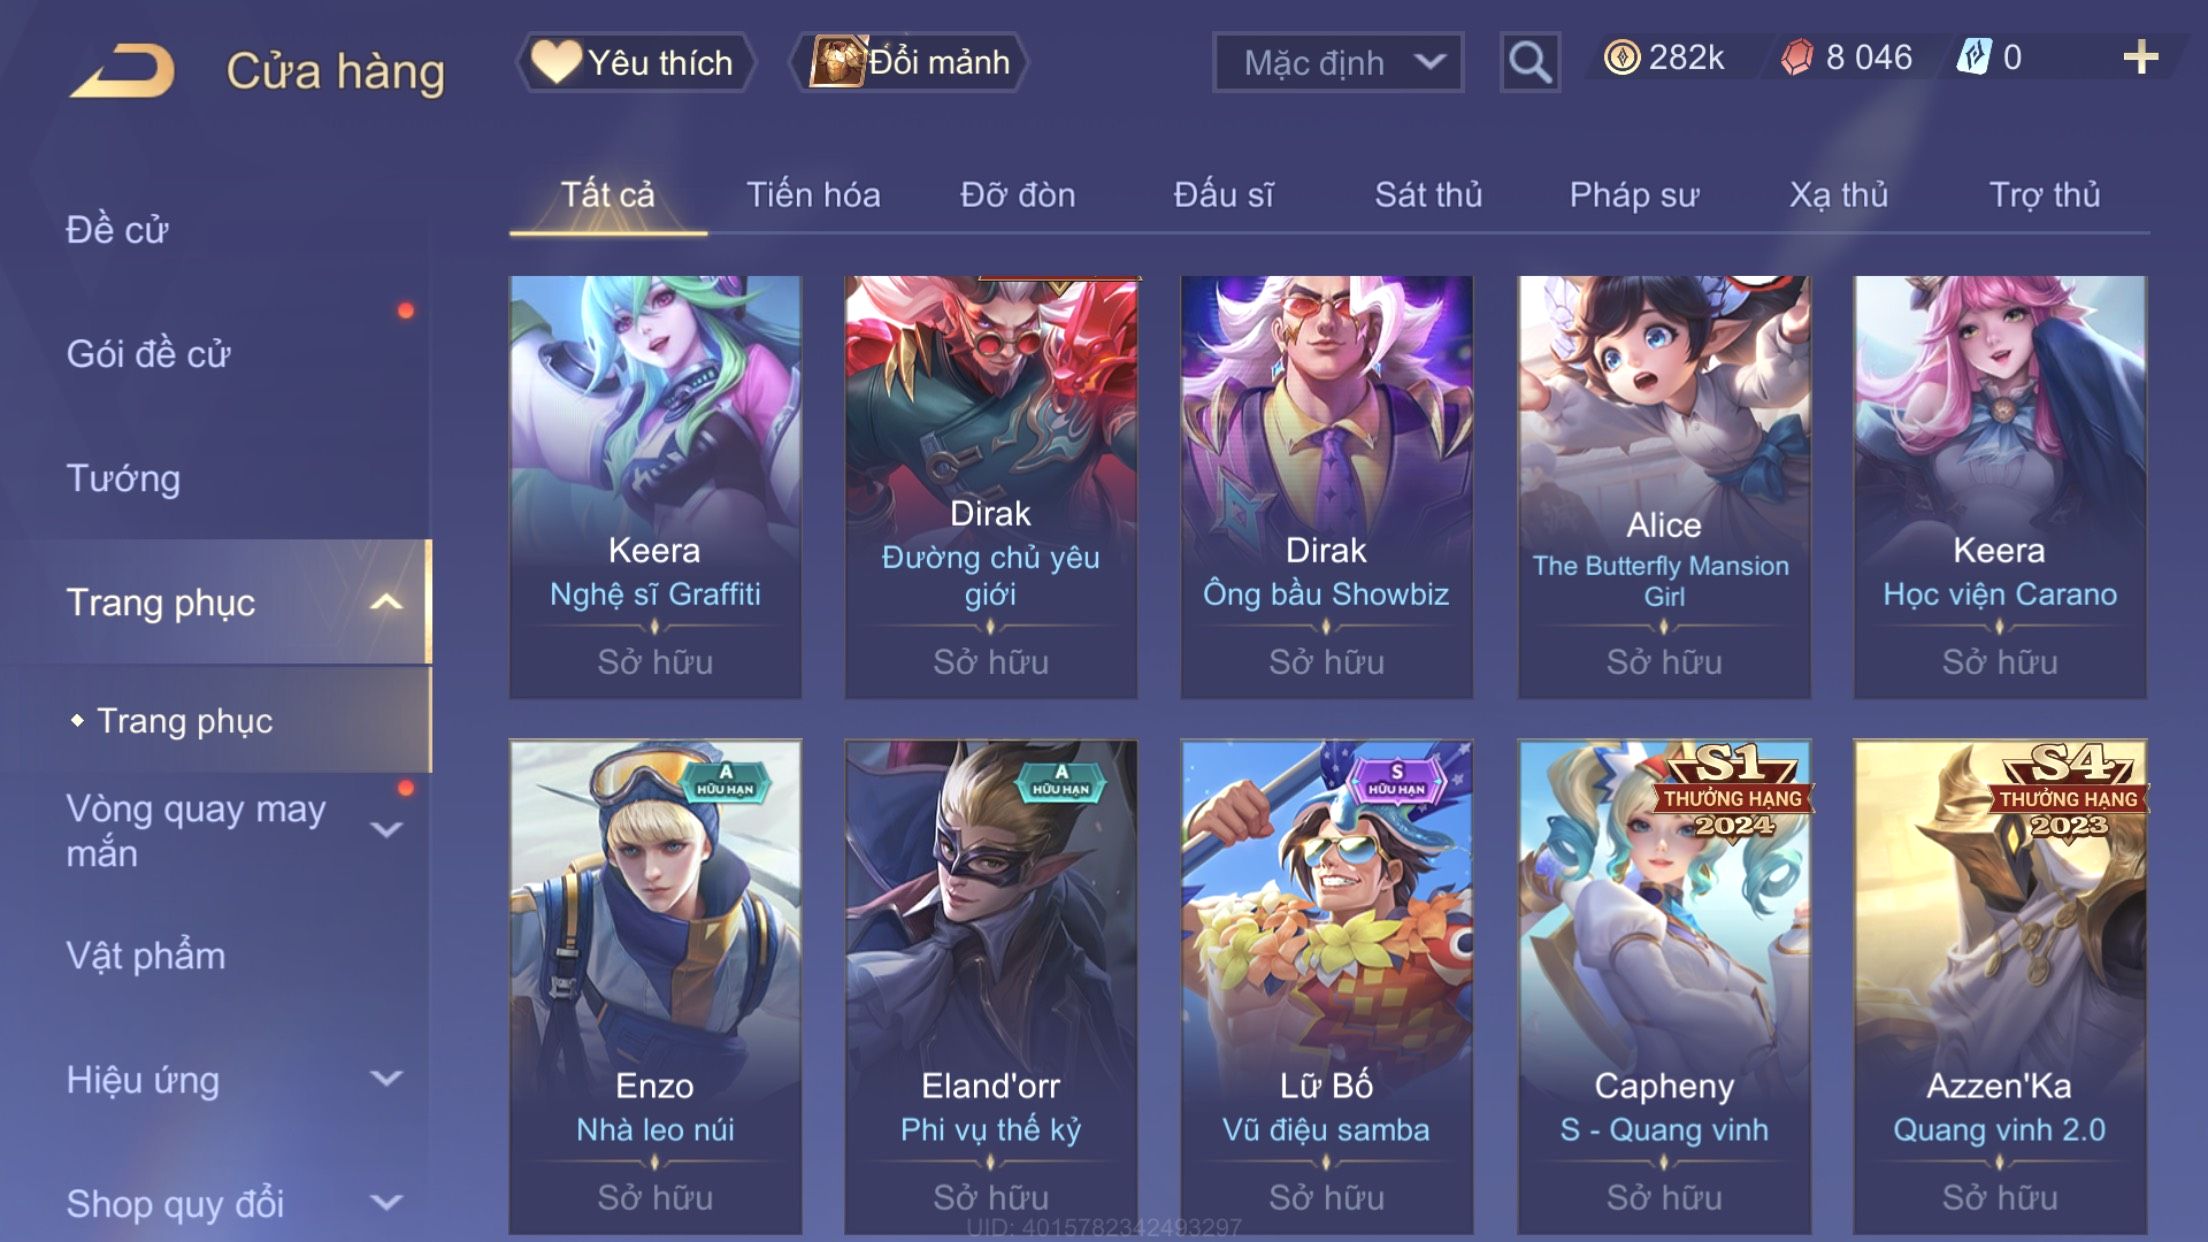This screenshot has width=2208, height=1242.
Task: Open the search magnifier icon
Action: tap(1530, 62)
